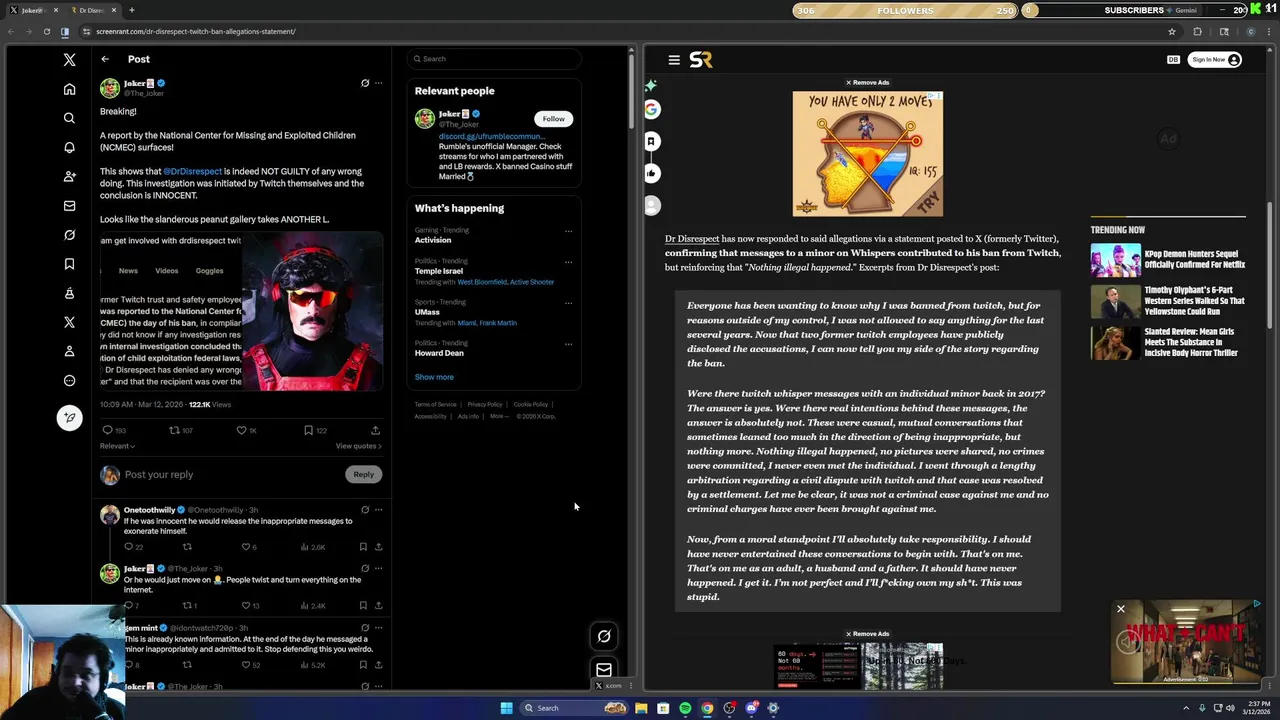Image resolution: width=1280 pixels, height=720 pixels.
Task: Click the Screen Rant SR logo
Action: pyautogui.click(x=701, y=60)
